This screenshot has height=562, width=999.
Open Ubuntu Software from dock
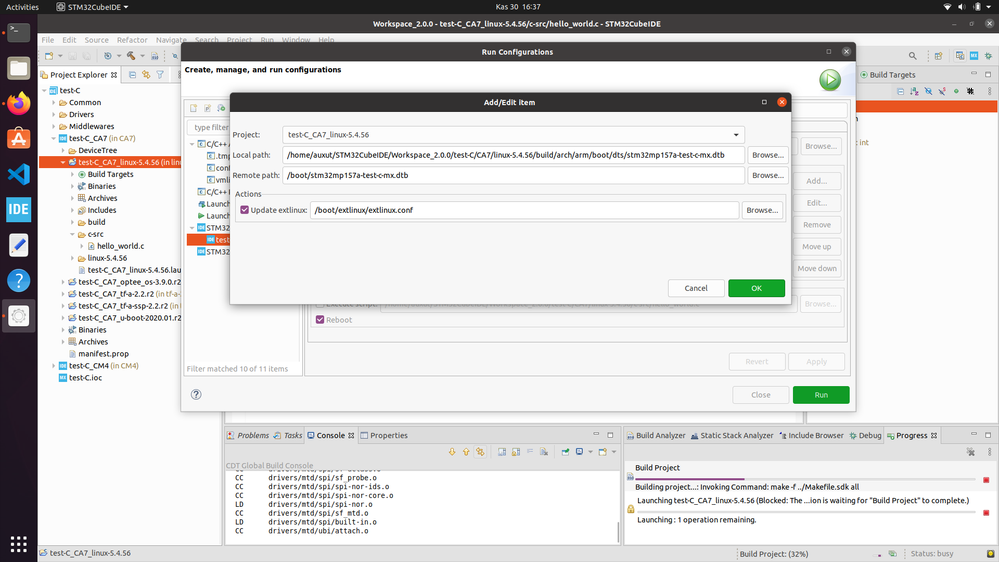18,138
